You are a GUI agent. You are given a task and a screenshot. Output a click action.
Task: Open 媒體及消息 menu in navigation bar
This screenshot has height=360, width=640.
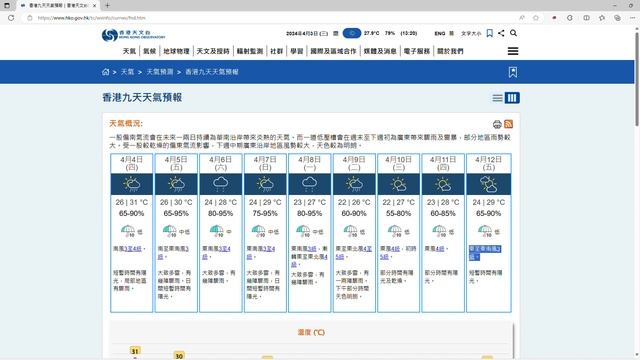(380, 51)
